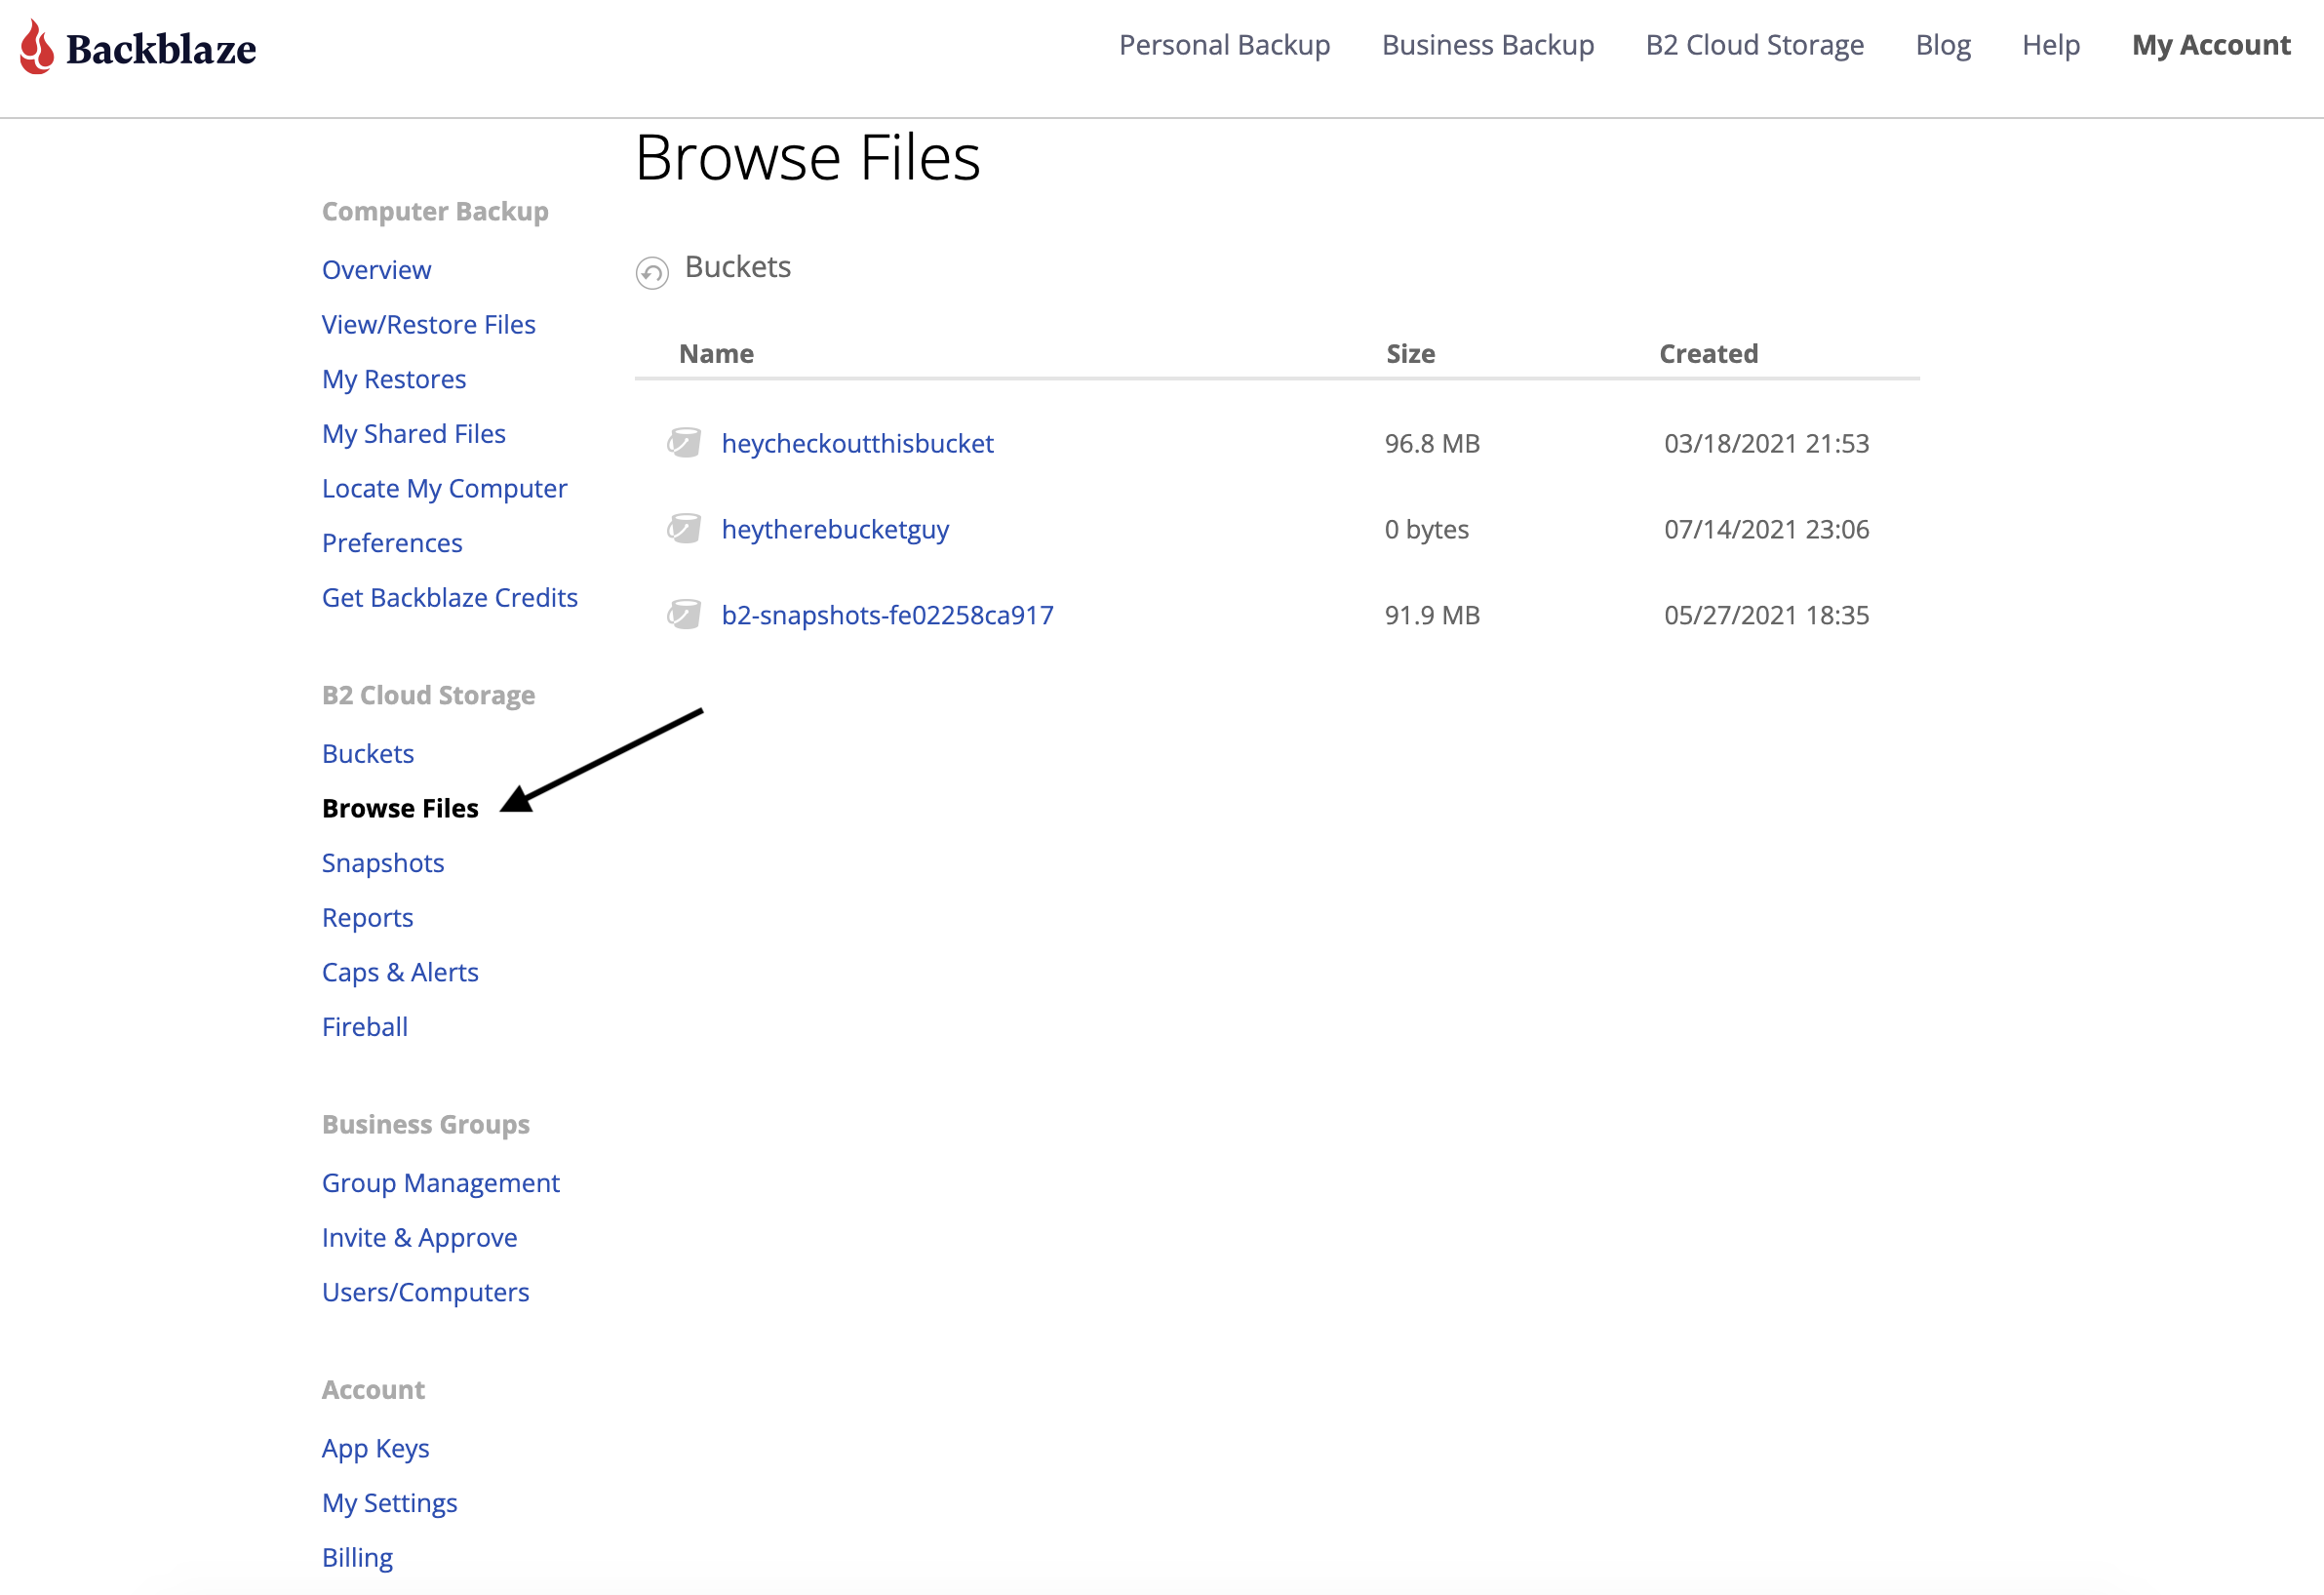Open the b2-snapshots-fe02258ca917 bucket
The width and height of the screenshot is (2324, 1595).
coord(888,615)
